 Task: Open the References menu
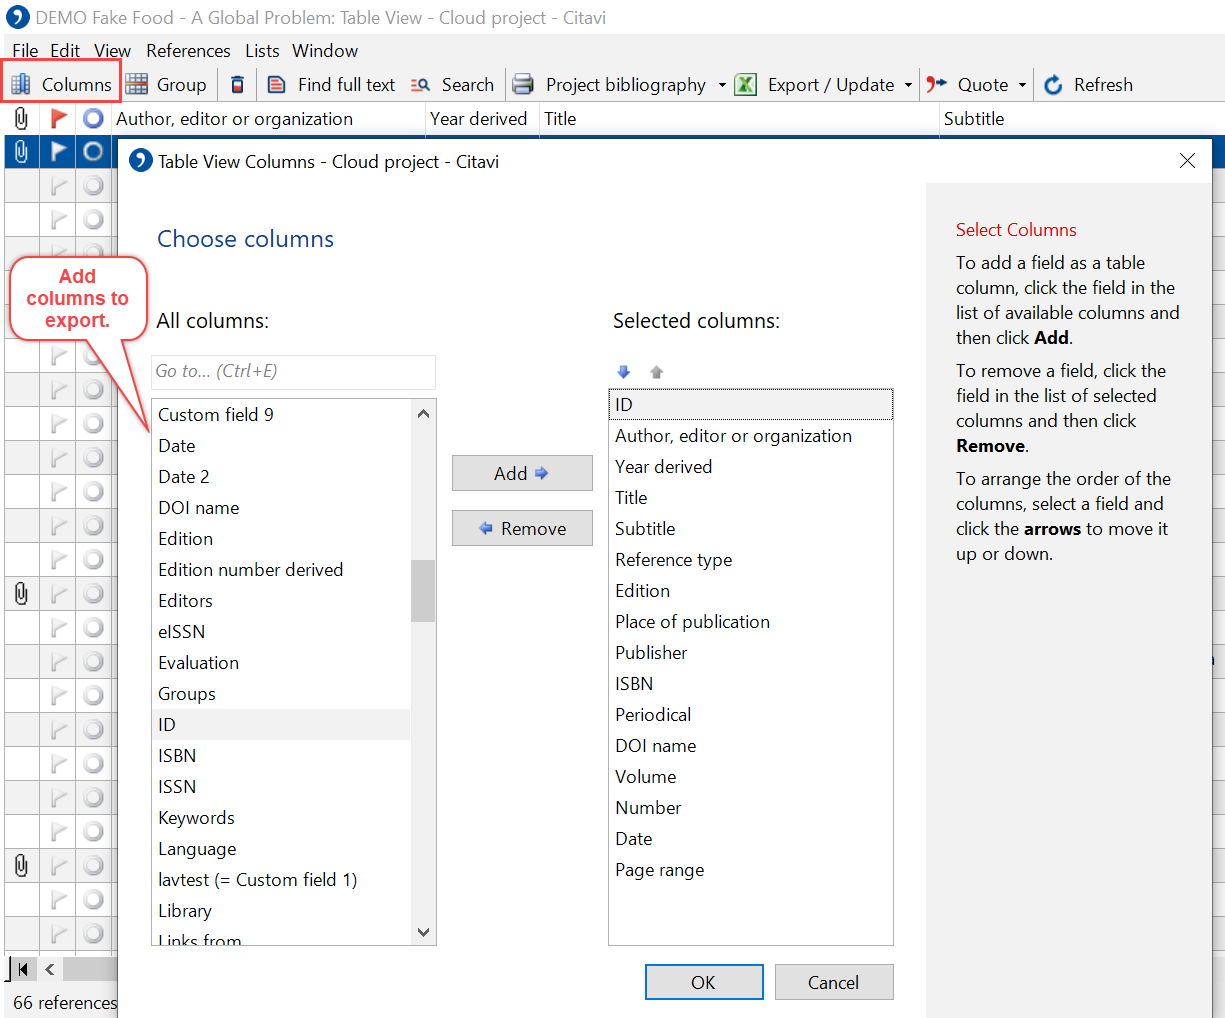[188, 51]
